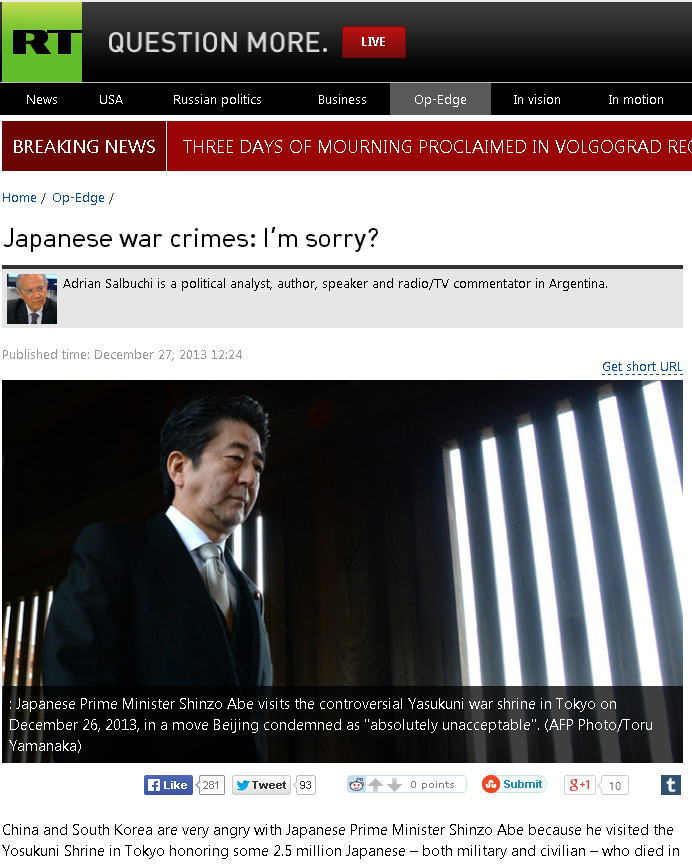Click the RT green logo
Viewport: 692px width, 864px height.
coord(42,42)
